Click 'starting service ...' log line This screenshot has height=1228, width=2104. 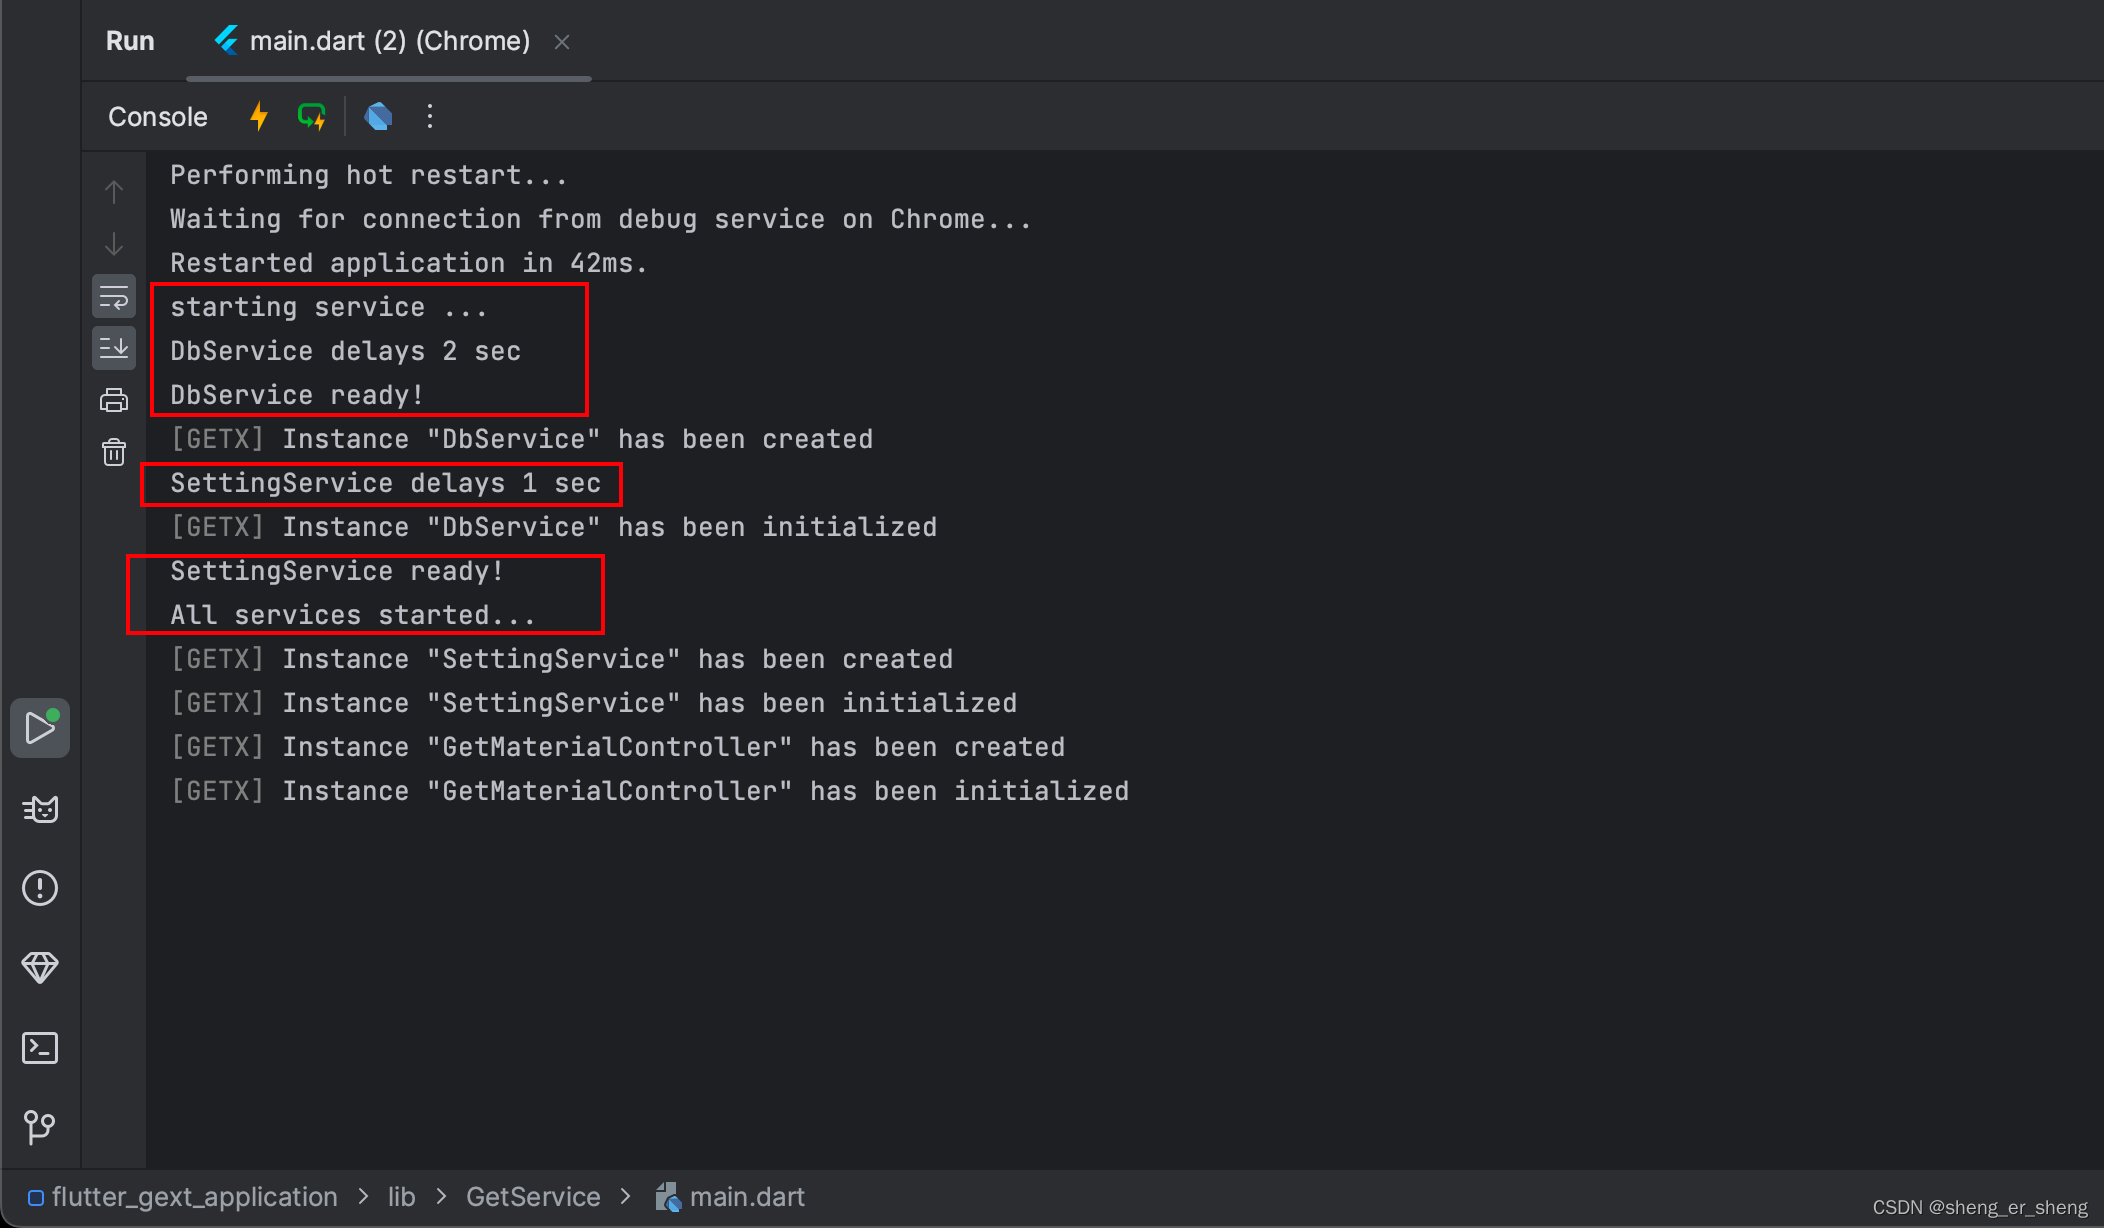click(x=329, y=307)
